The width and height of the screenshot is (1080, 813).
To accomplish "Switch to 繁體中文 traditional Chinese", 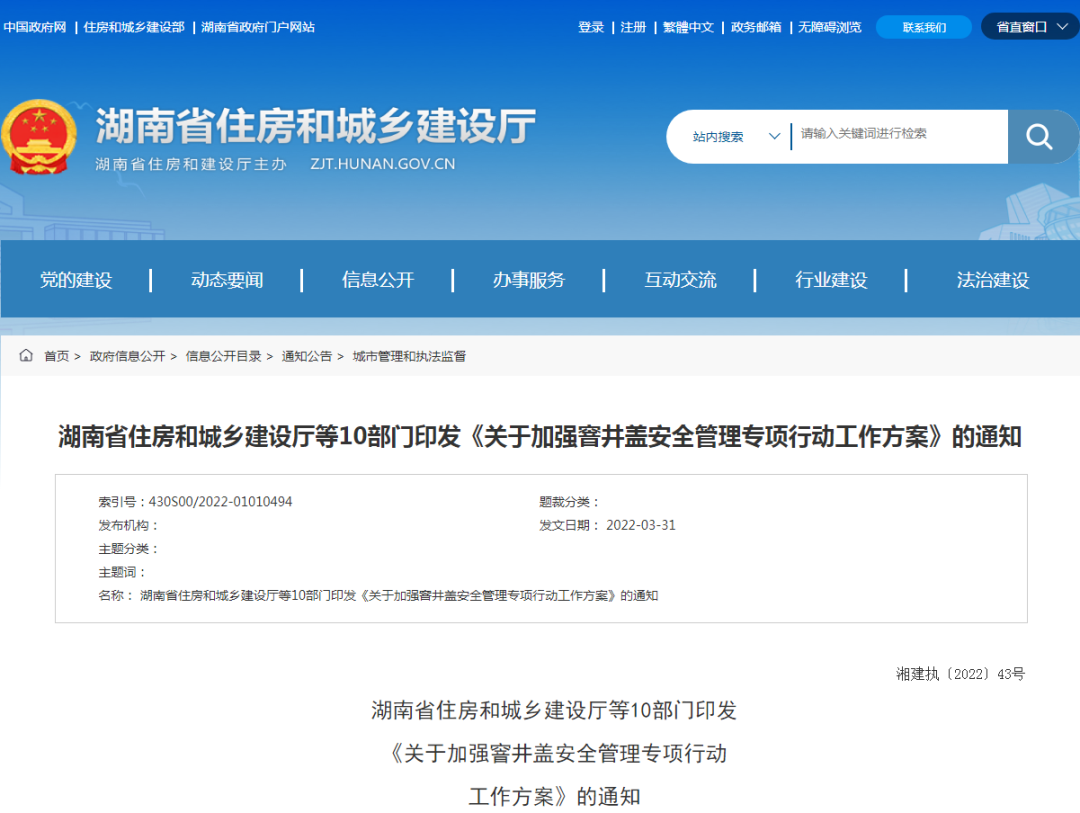I will click(x=688, y=27).
